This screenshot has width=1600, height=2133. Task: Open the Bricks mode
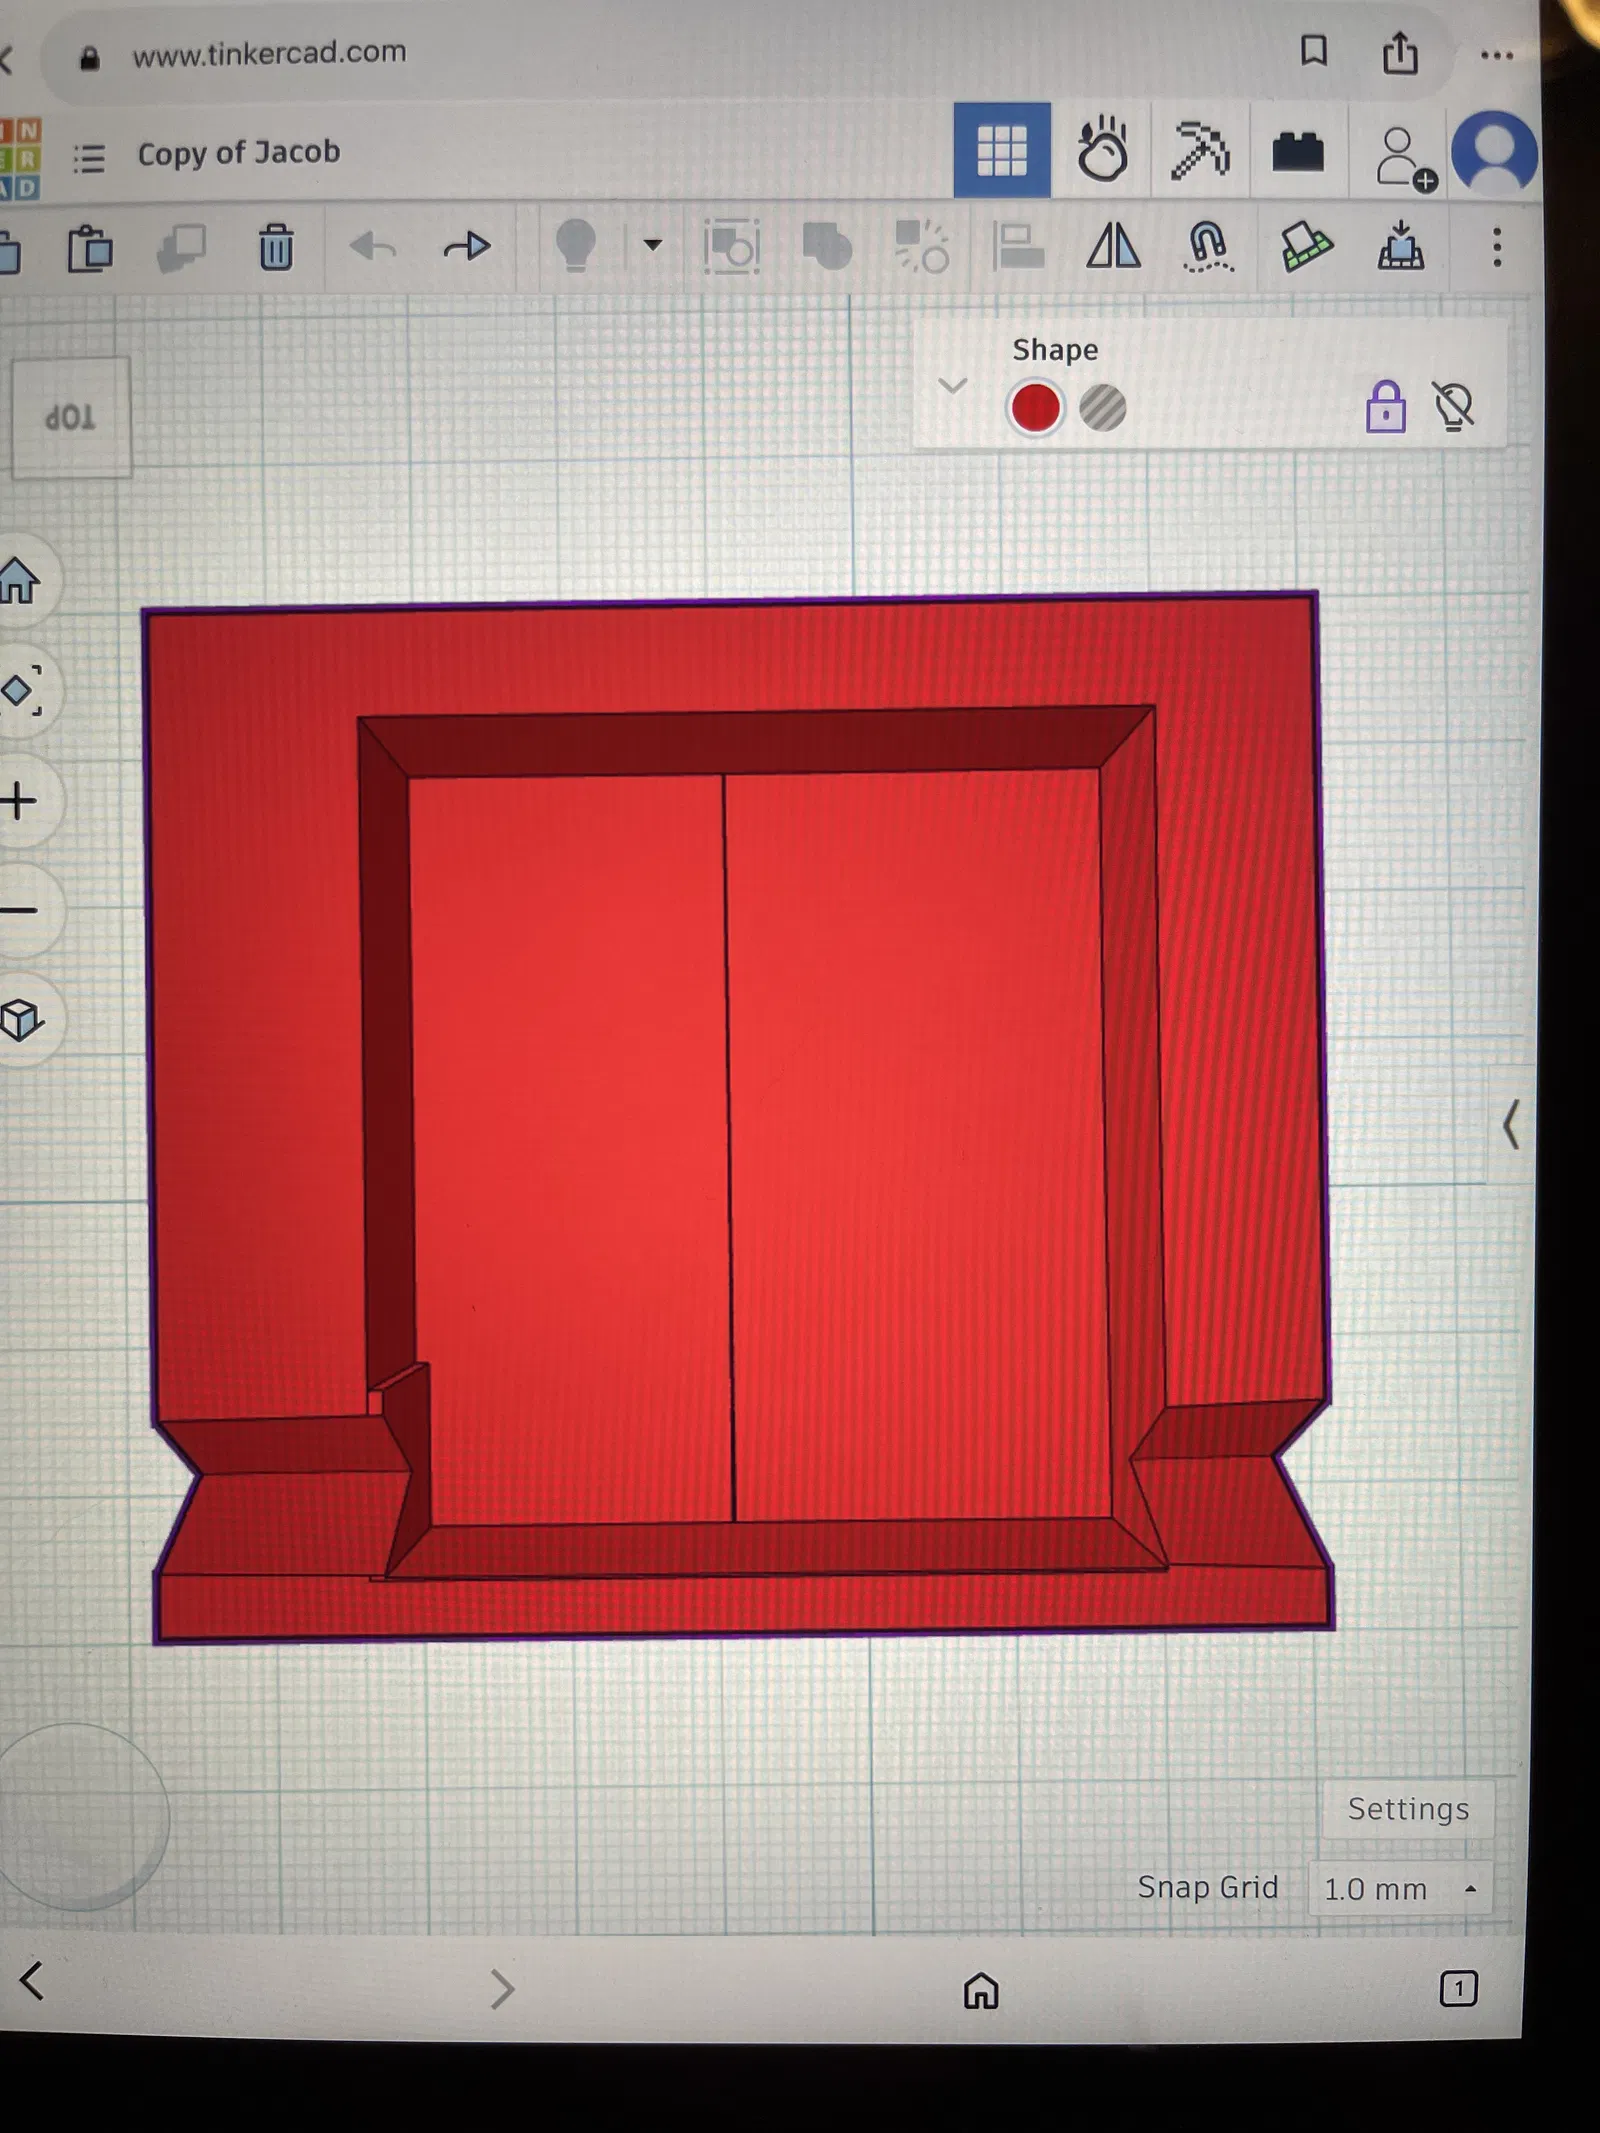(x=1298, y=152)
